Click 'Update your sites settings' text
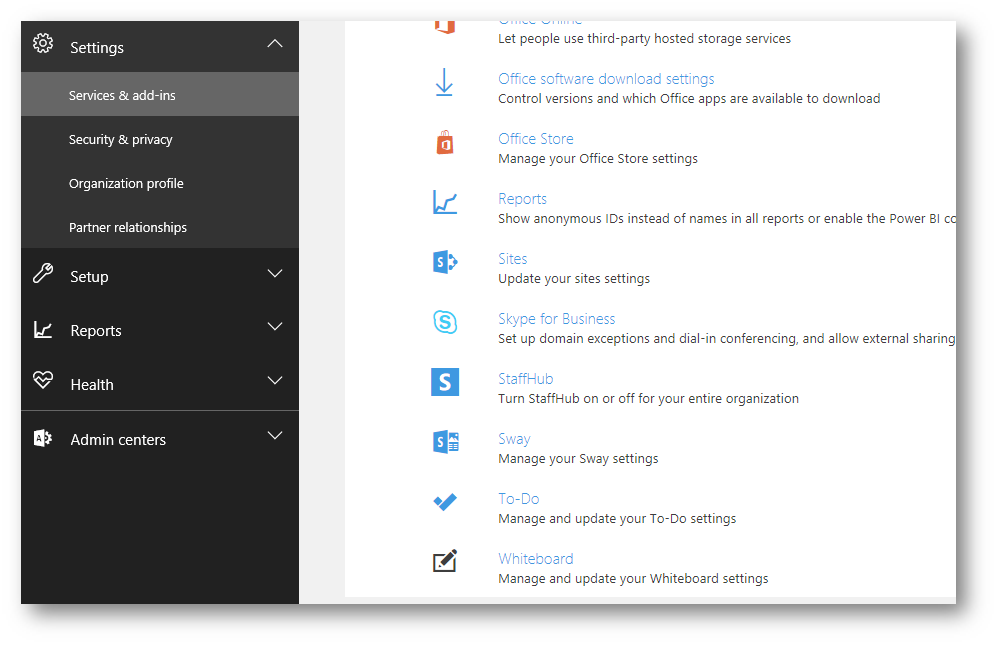Viewport: 998px width, 646px height. point(574,279)
